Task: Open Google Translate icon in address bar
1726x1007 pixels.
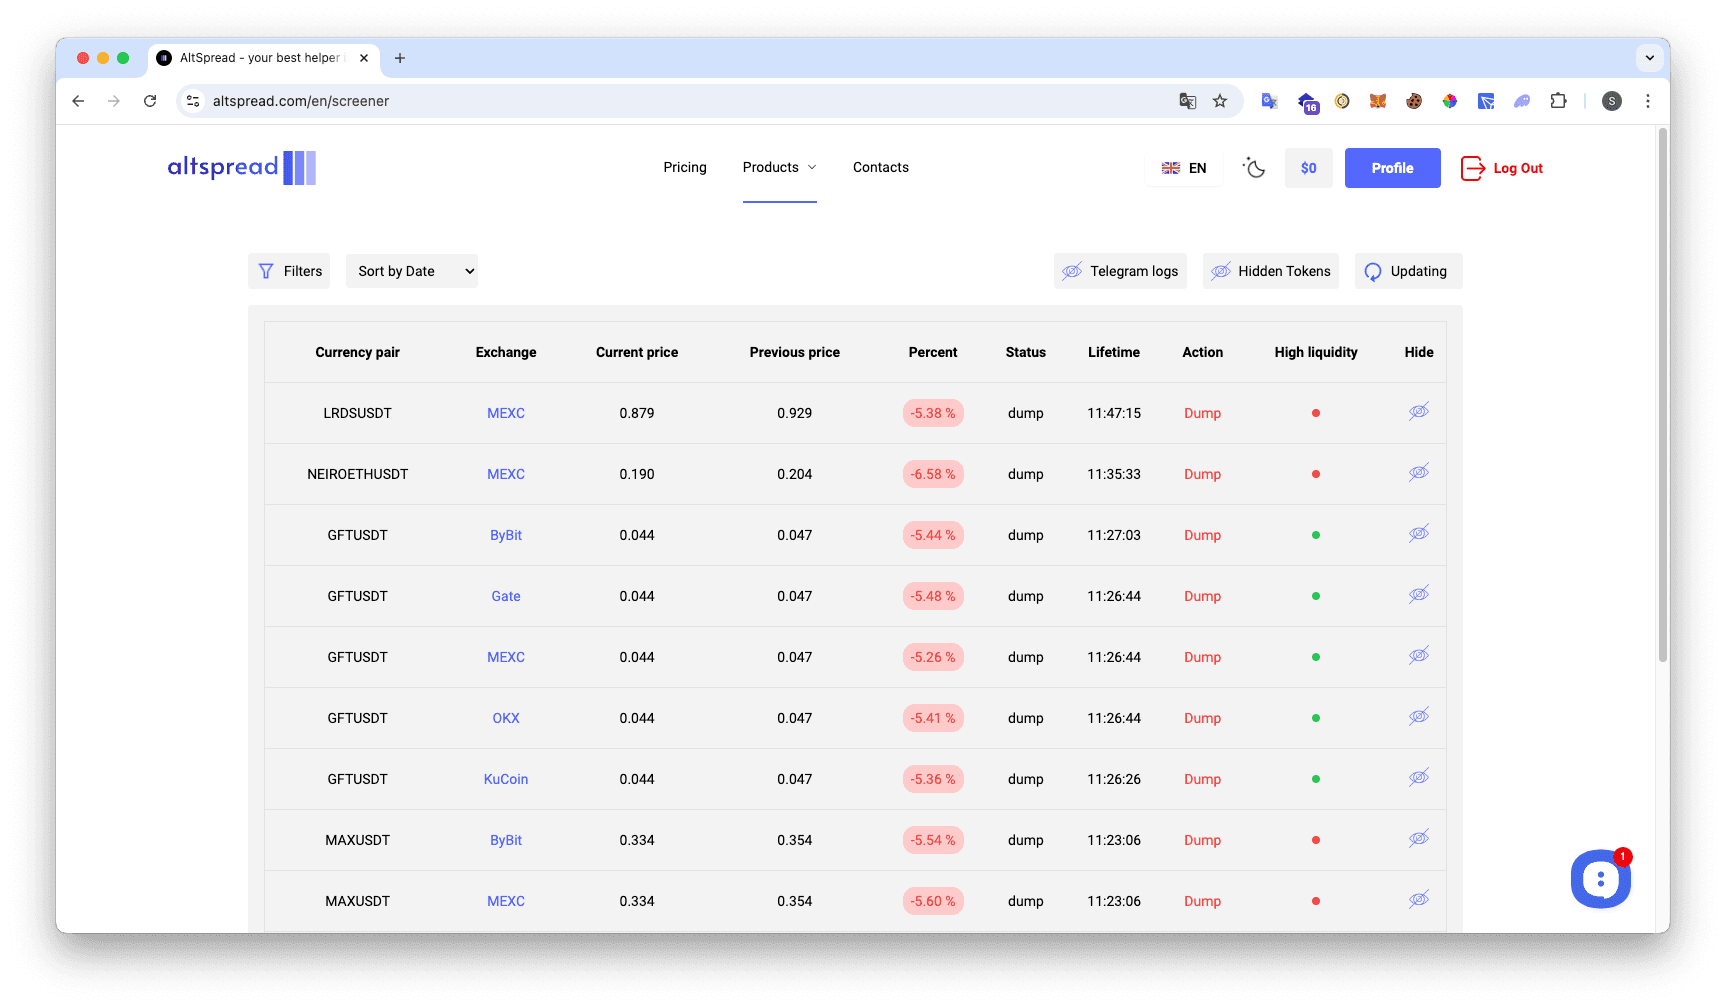Action: coord(1188,101)
